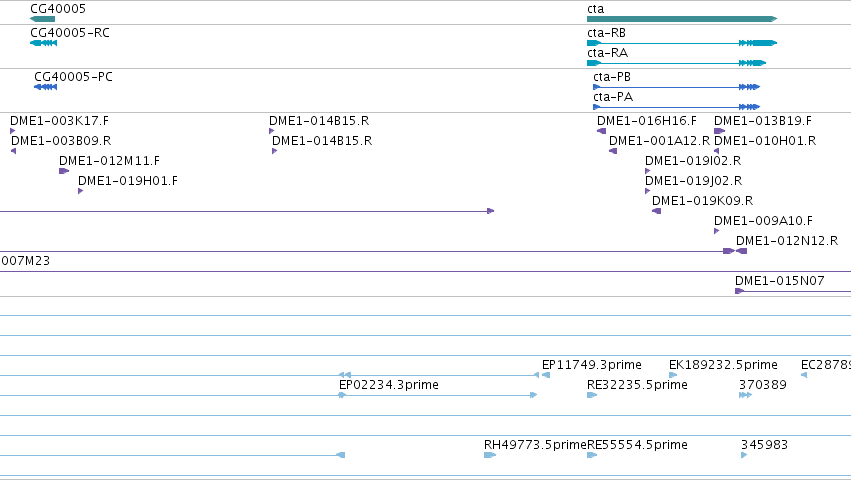This screenshot has height=480, width=851.
Task: Click the EC2878 label at right edge
Action: pos(825,365)
